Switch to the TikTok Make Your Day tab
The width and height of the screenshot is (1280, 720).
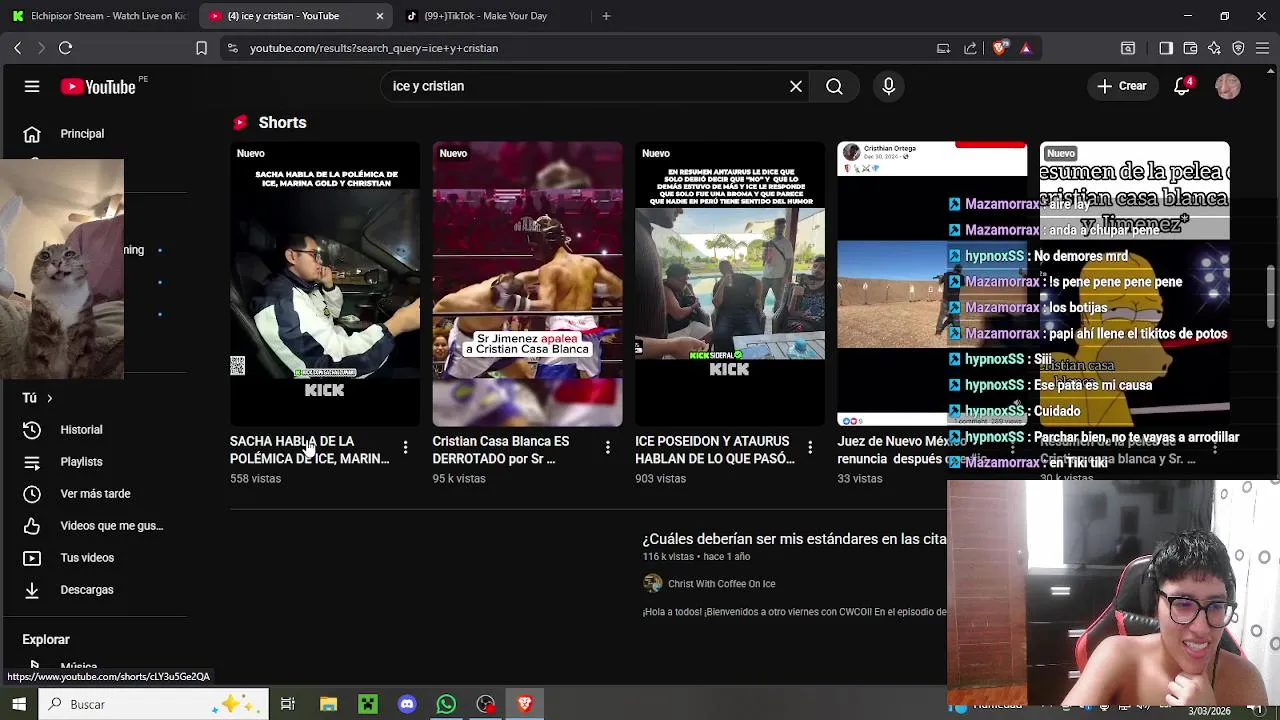coord(485,16)
